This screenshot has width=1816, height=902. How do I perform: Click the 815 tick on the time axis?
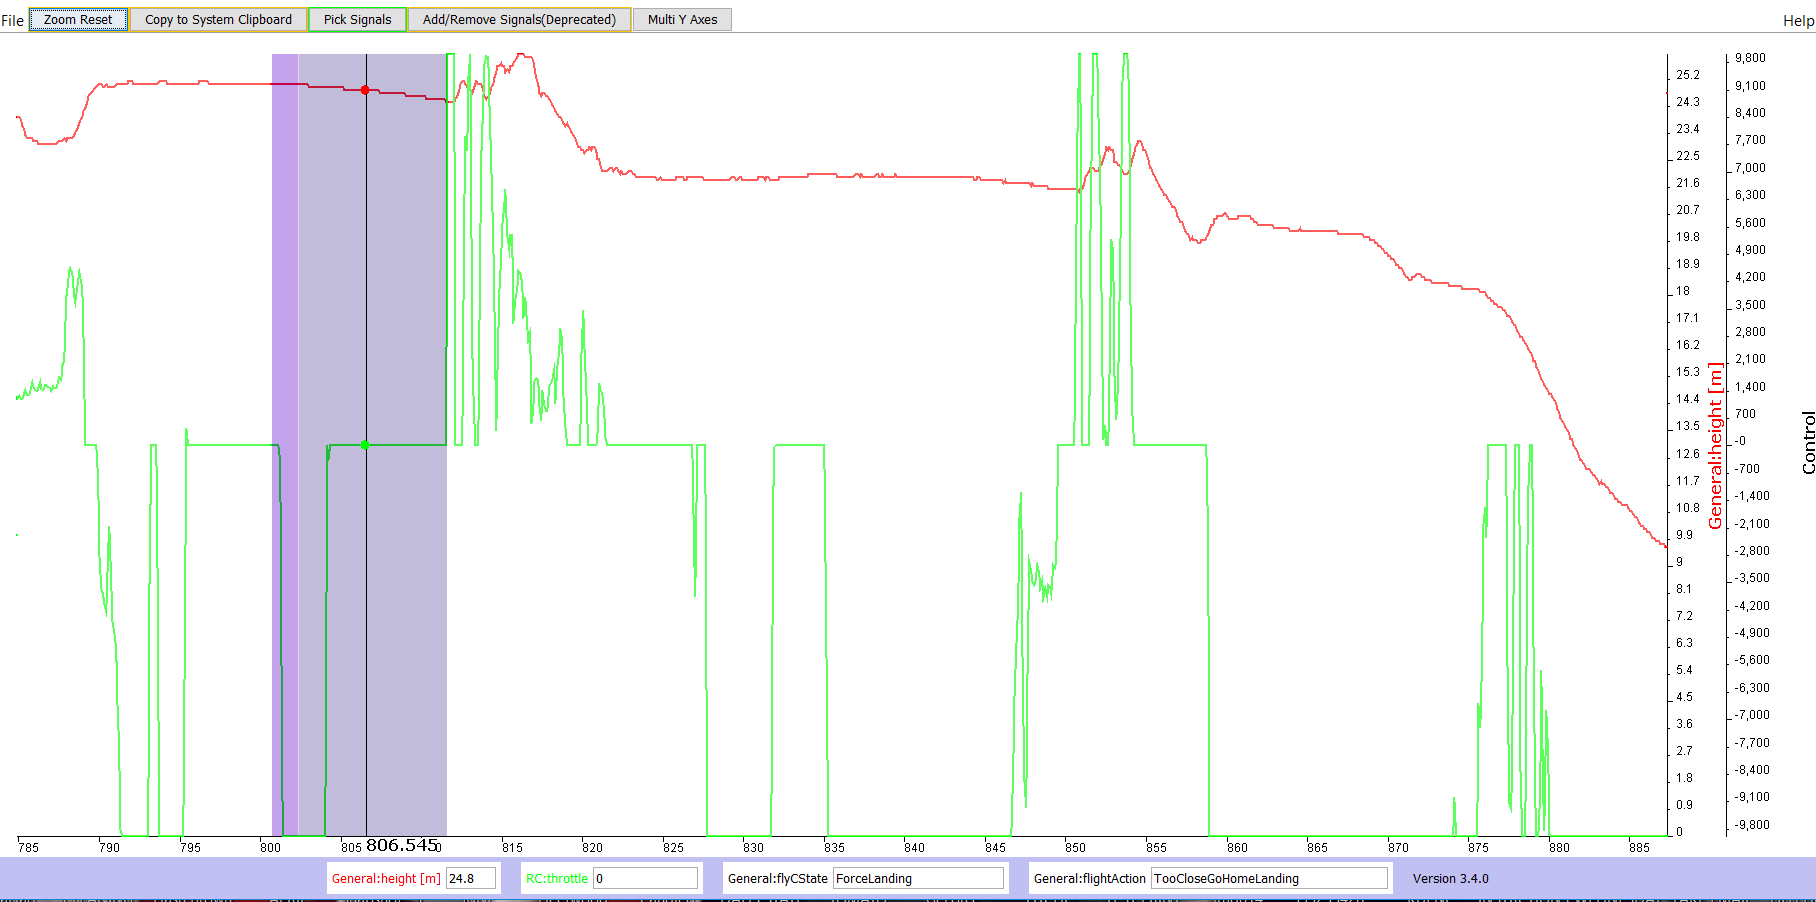512,848
